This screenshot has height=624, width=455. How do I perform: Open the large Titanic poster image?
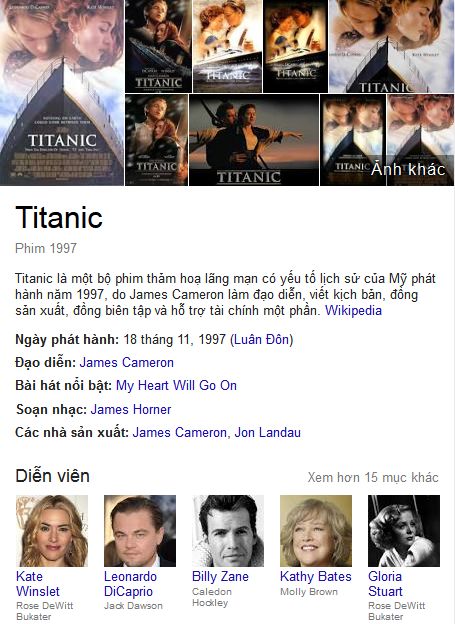pos(62,93)
